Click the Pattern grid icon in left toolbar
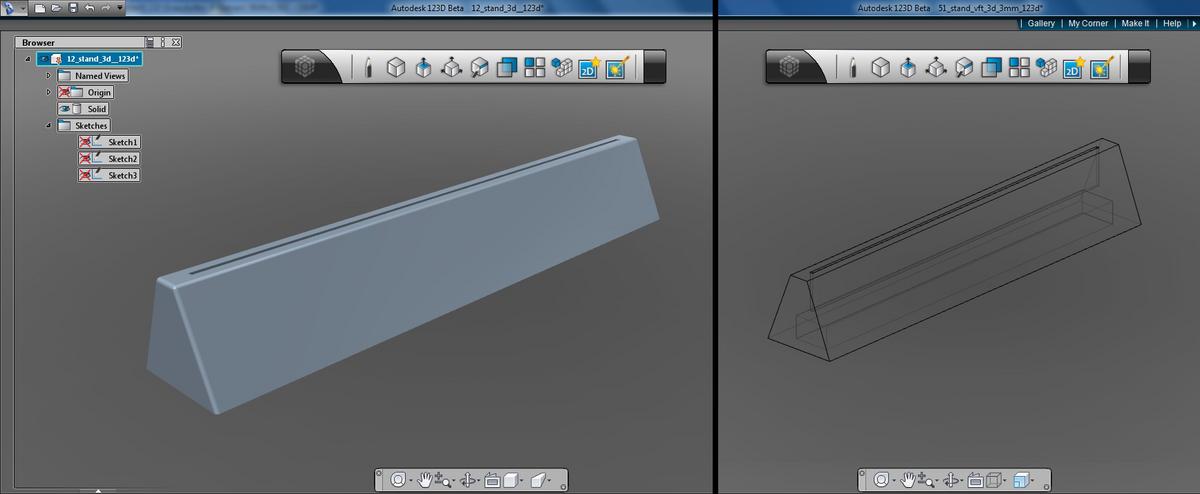The width and height of the screenshot is (1200, 494). pos(534,68)
